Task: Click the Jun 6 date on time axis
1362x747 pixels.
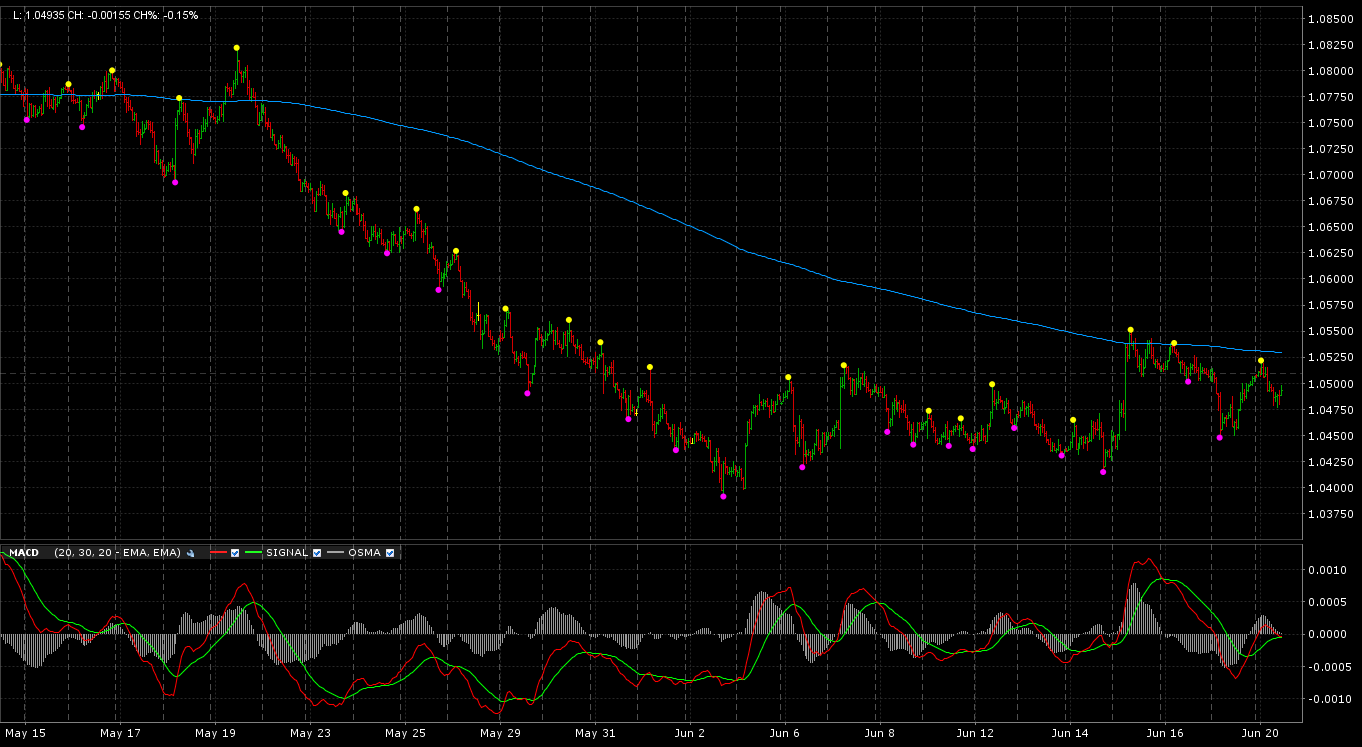Action: click(785, 733)
